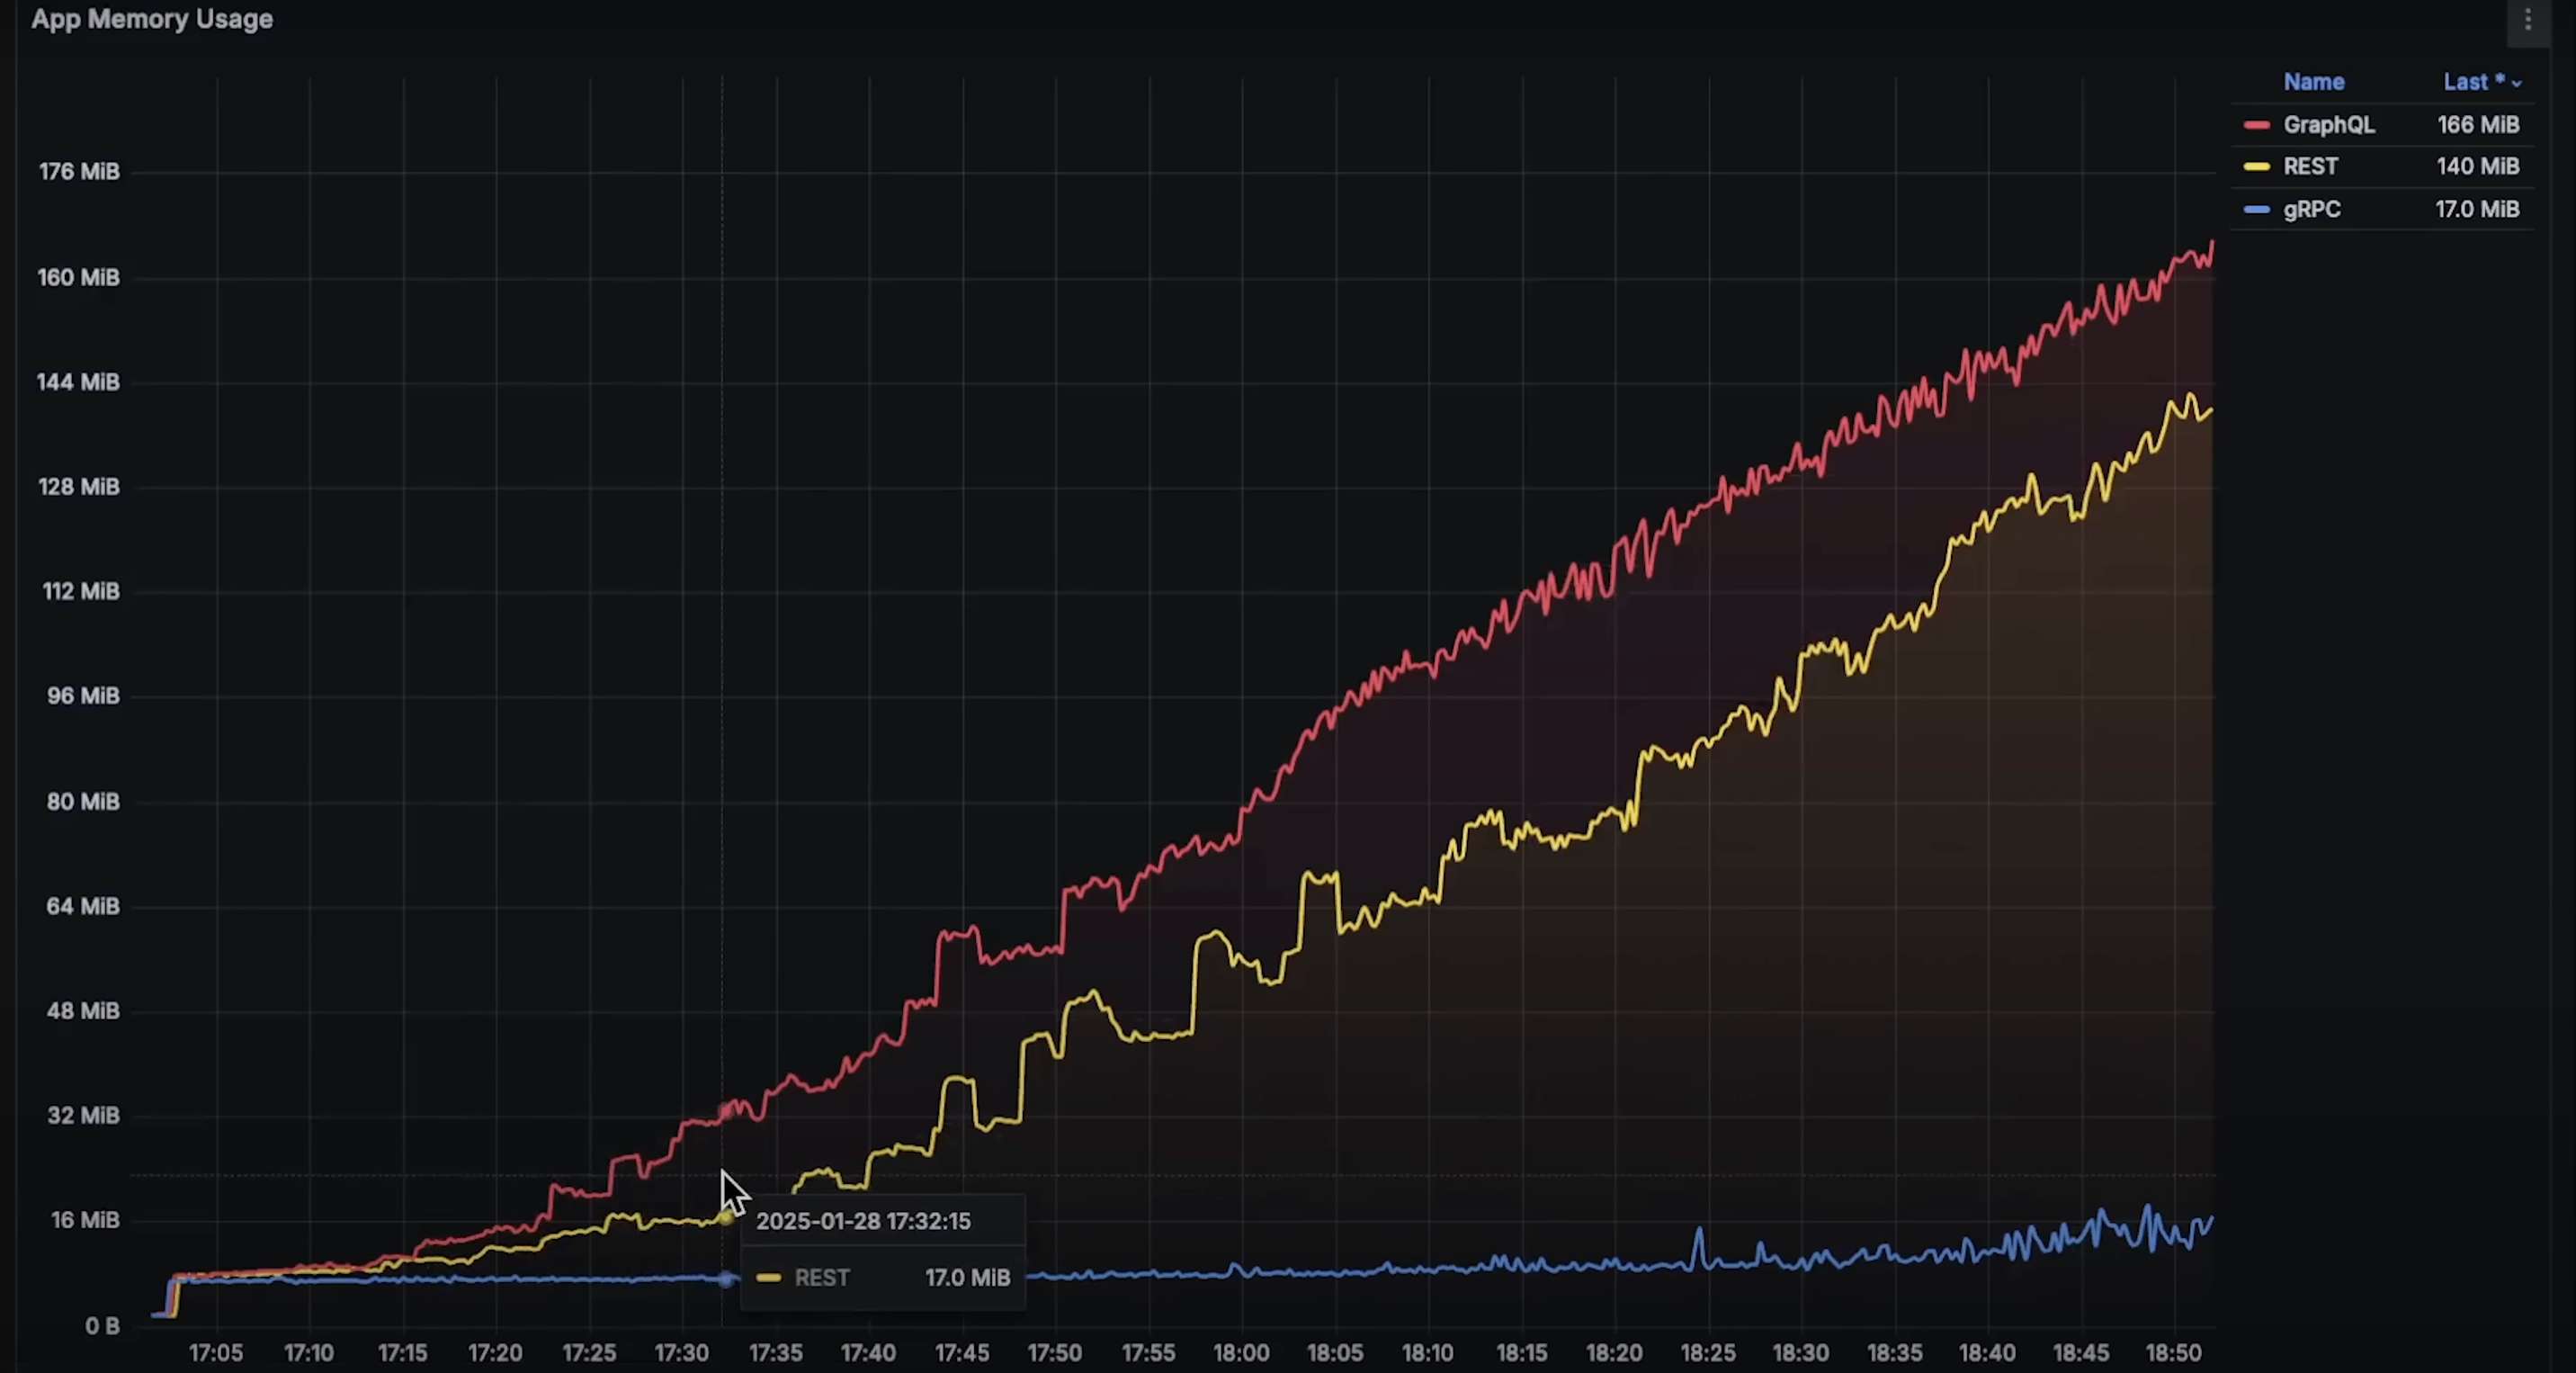This screenshot has height=1373, width=2576.
Task: Click REST yellow series color swatch
Action: pyautogui.click(x=2256, y=167)
